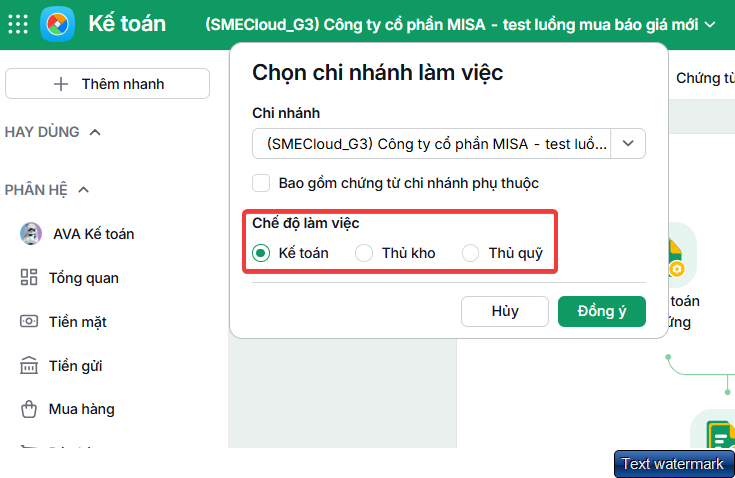Select the Thủ kho working mode

[x=364, y=253]
